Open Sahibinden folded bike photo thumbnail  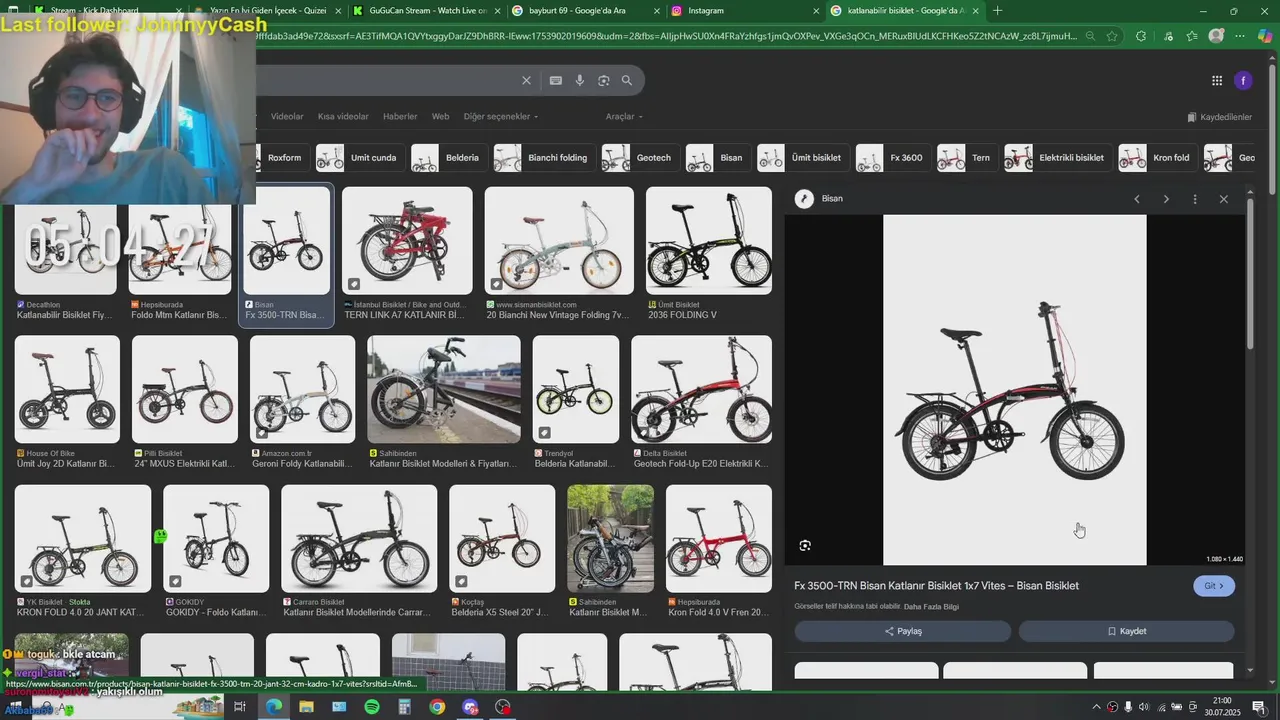[x=444, y=389]
